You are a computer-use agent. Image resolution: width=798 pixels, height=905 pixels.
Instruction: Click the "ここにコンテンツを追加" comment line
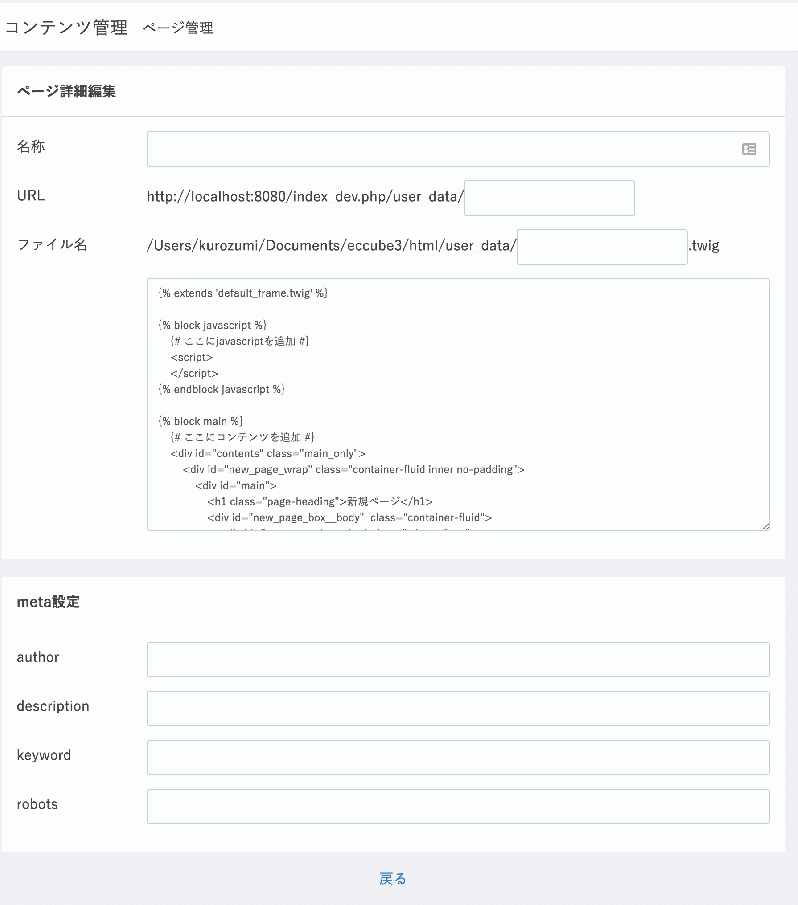(x=243, y=437)
